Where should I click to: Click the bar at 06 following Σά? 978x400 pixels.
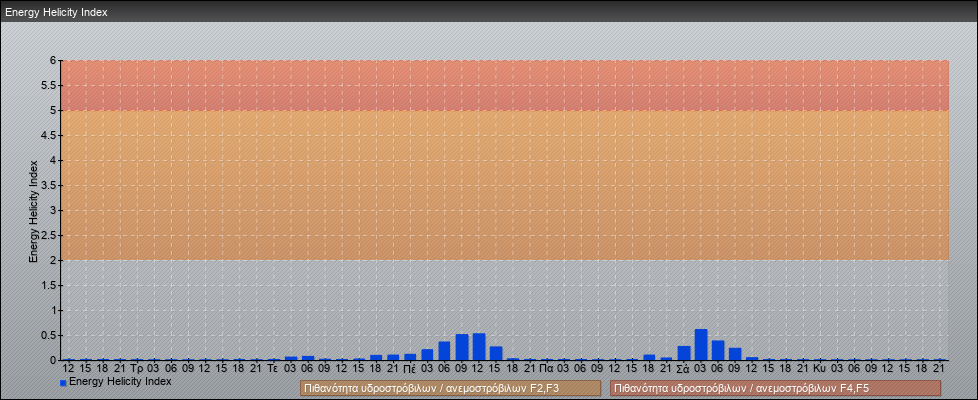point(718,350)
